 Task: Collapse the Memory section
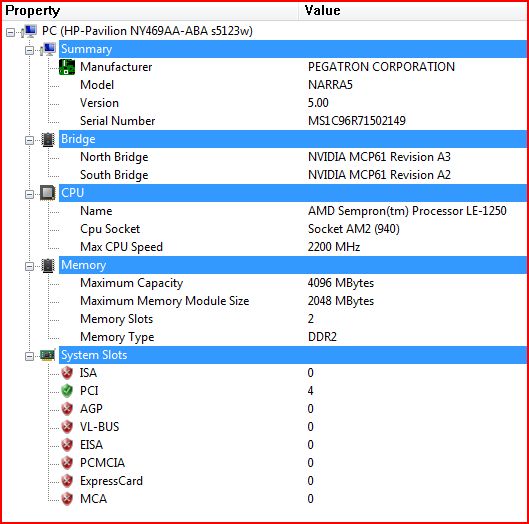click(x=29, y=266)
